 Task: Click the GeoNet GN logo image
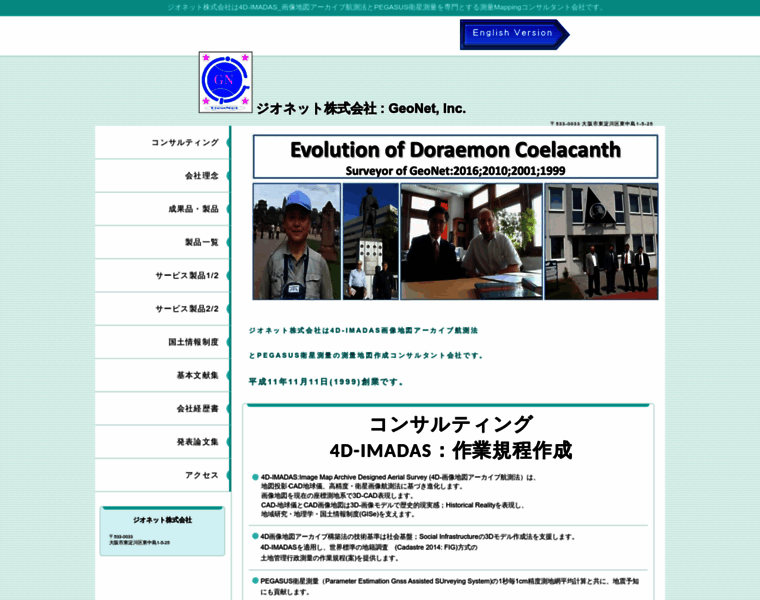[225, 82]
